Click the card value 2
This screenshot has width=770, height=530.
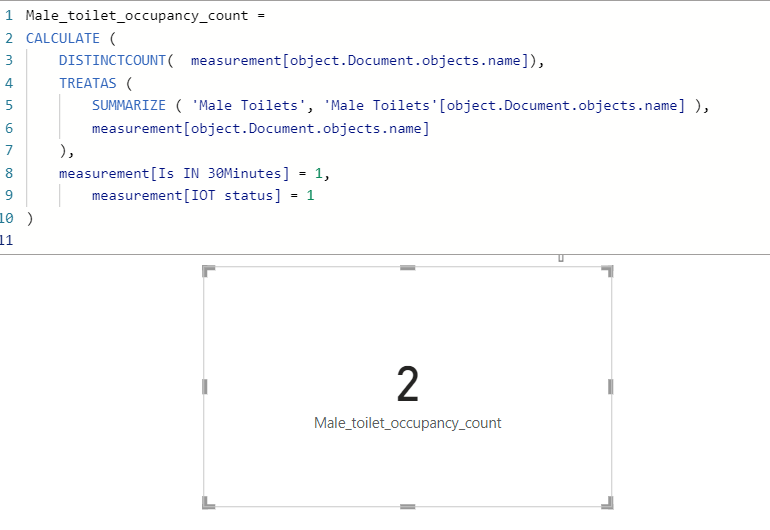408,385
